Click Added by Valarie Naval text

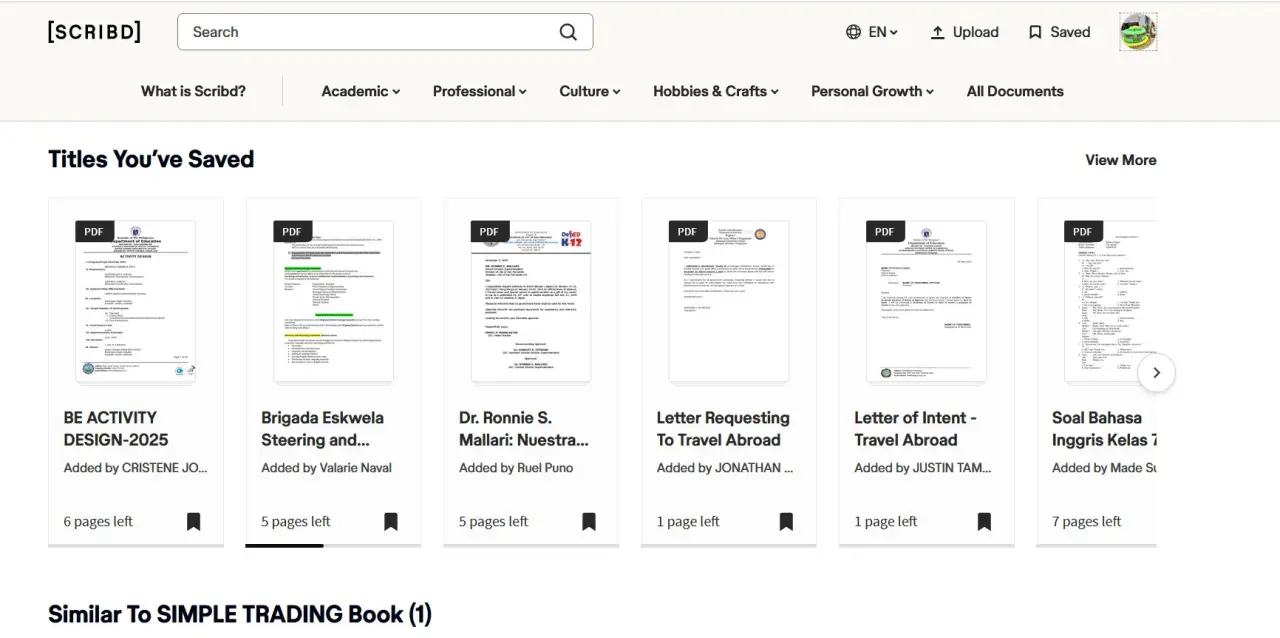(x=326, y=467)
